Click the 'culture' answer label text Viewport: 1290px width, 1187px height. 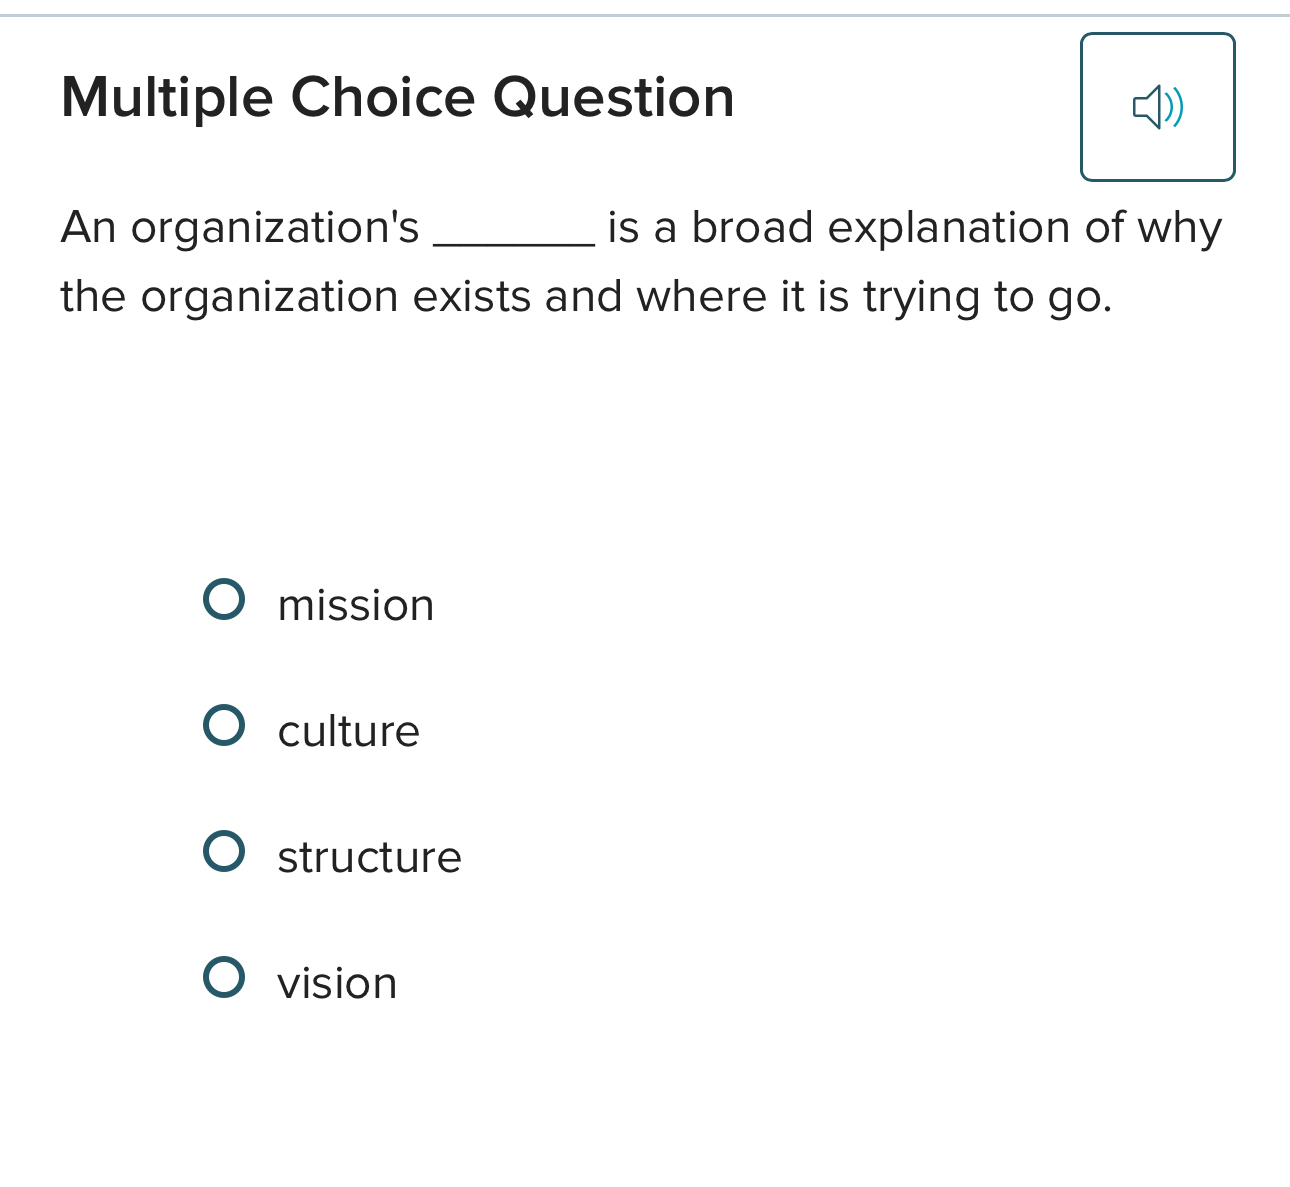(348, 731)
